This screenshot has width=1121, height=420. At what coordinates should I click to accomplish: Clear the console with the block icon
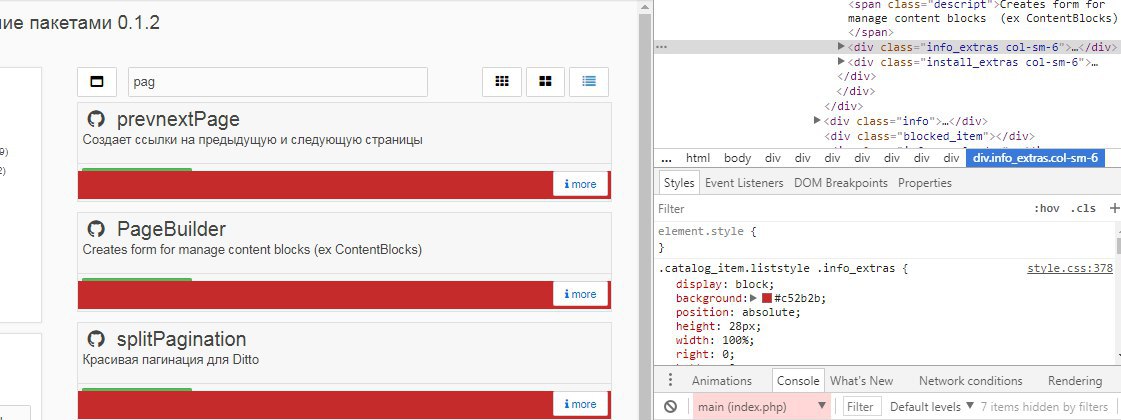pos(670,406)
